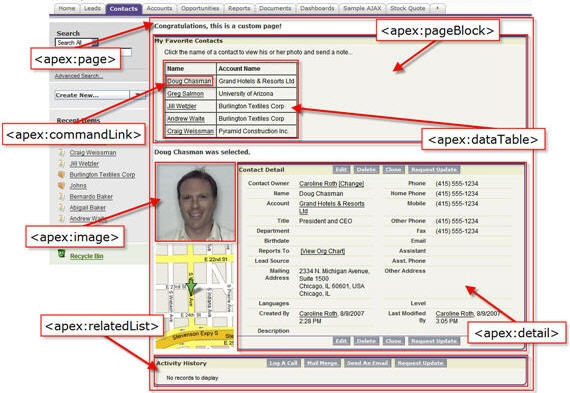The image size is (570, 393).
Task: Select the Contacts tab
Action: [124, 9]
